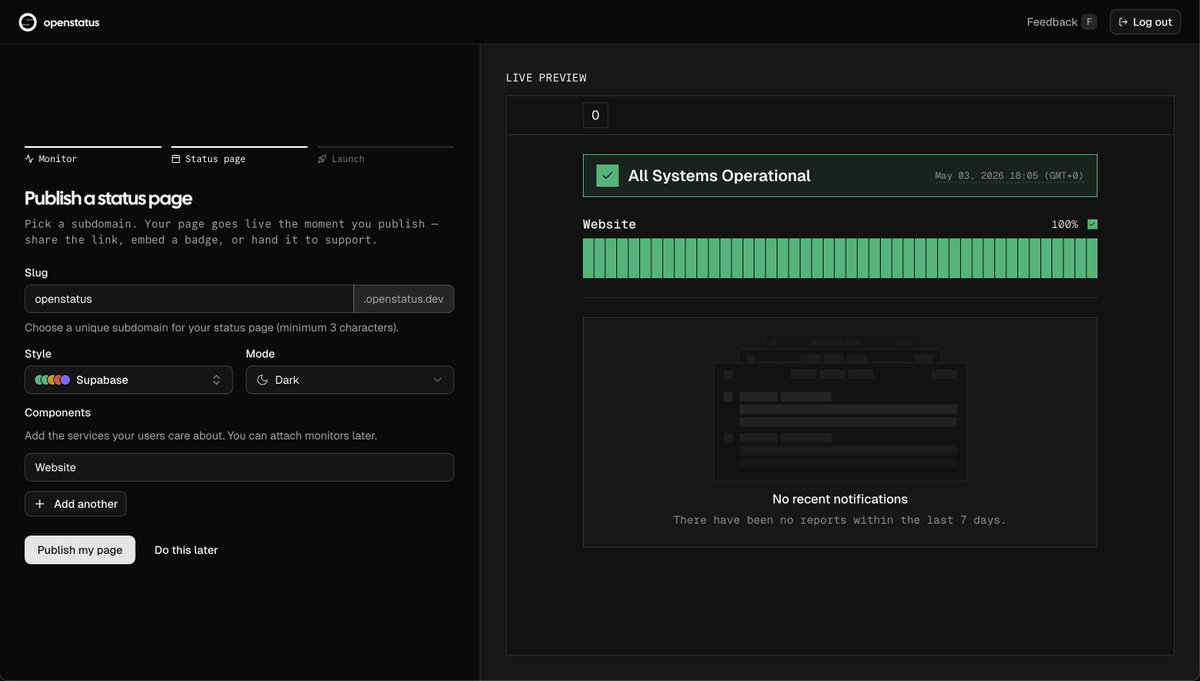Screen dimensions: 1200x681
Task: Click the Mode dropdown chevron arrow
Action: 437,380
